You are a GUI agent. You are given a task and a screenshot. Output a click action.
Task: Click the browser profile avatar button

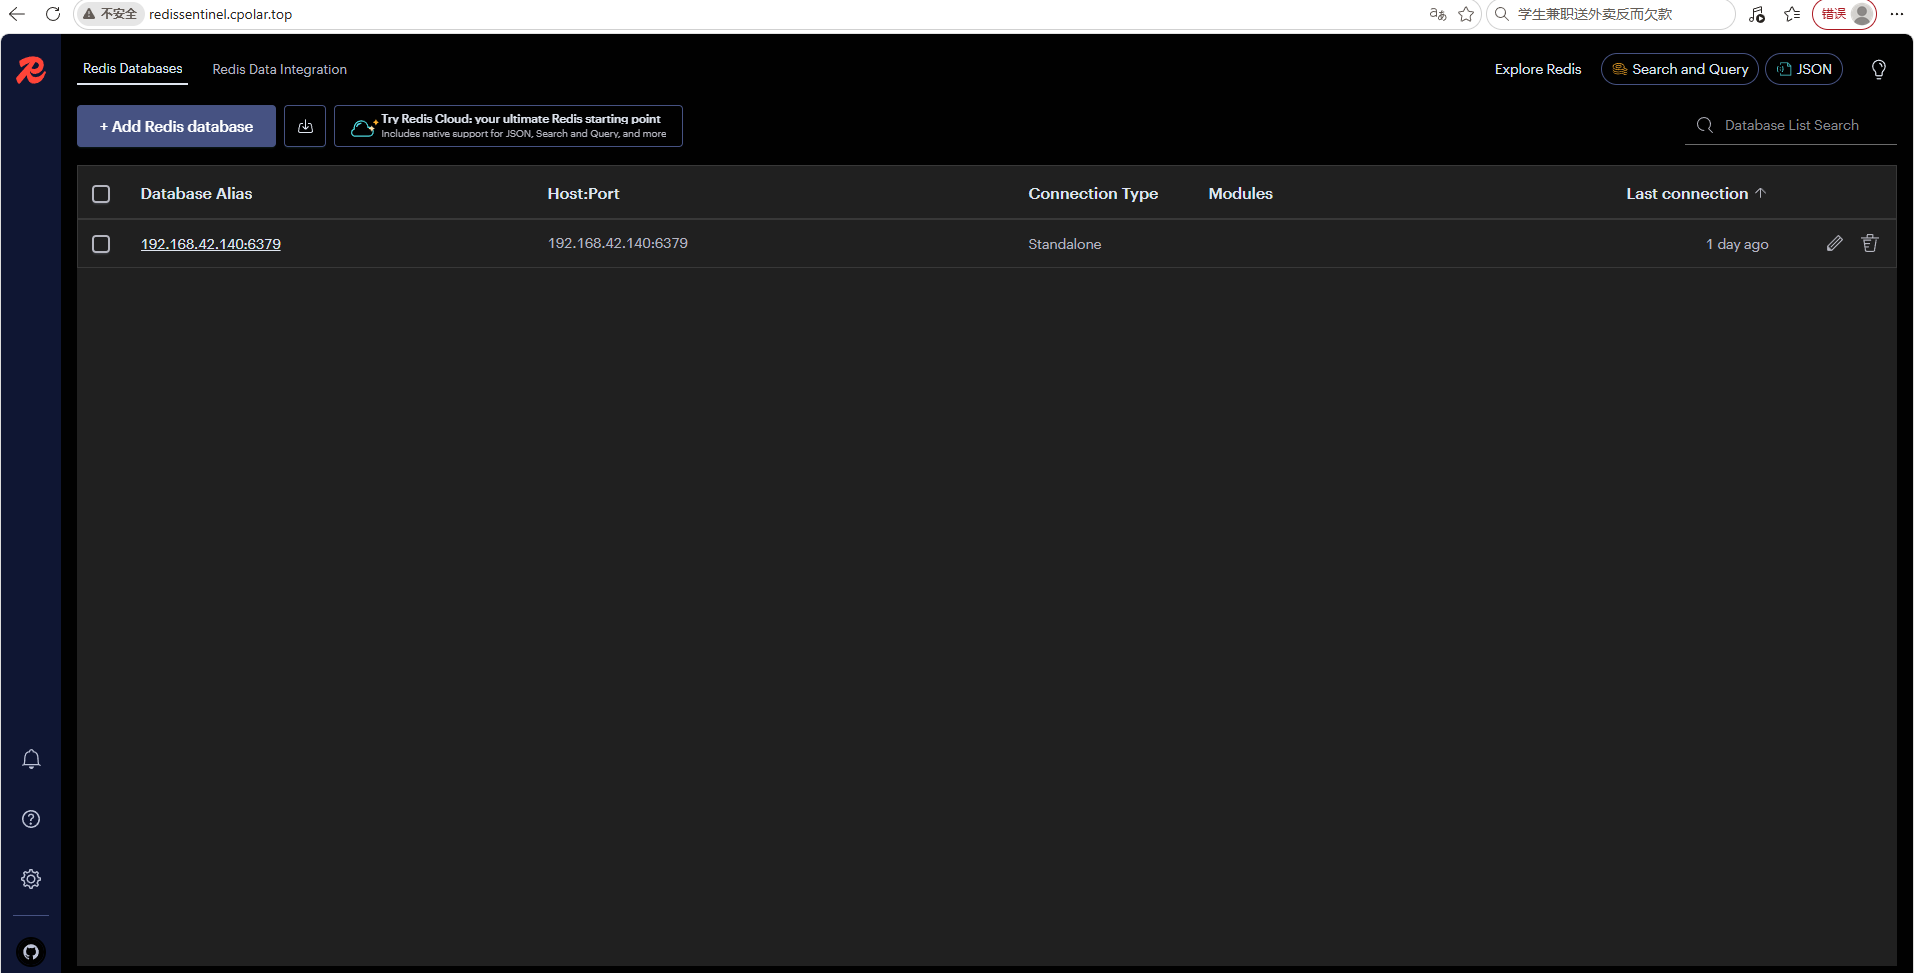pyautogui.click(x=1845, y=14)
